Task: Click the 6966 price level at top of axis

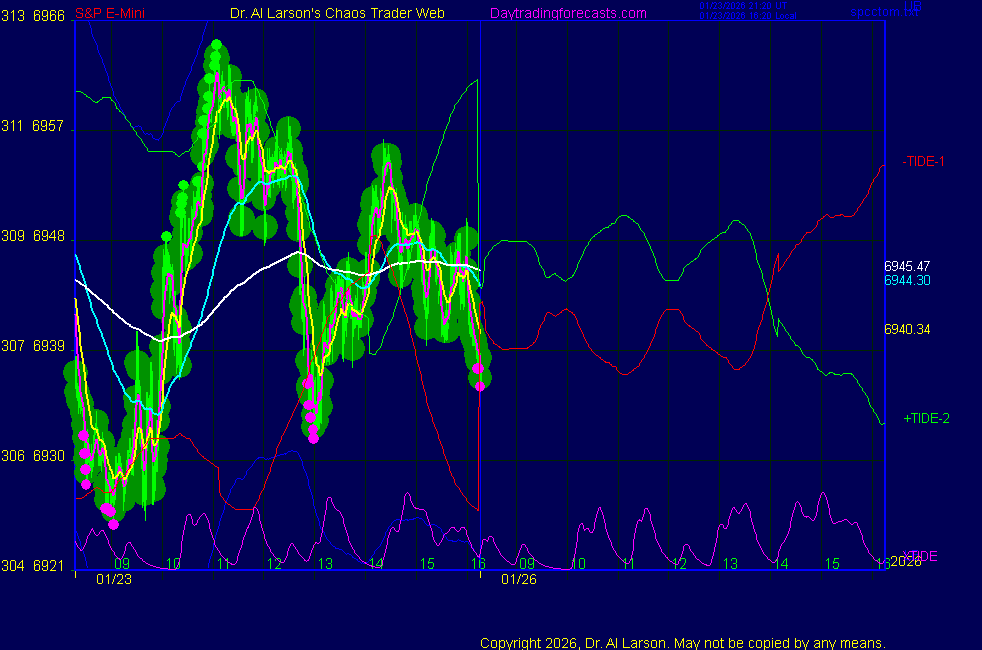Action: tap(48, 16)
